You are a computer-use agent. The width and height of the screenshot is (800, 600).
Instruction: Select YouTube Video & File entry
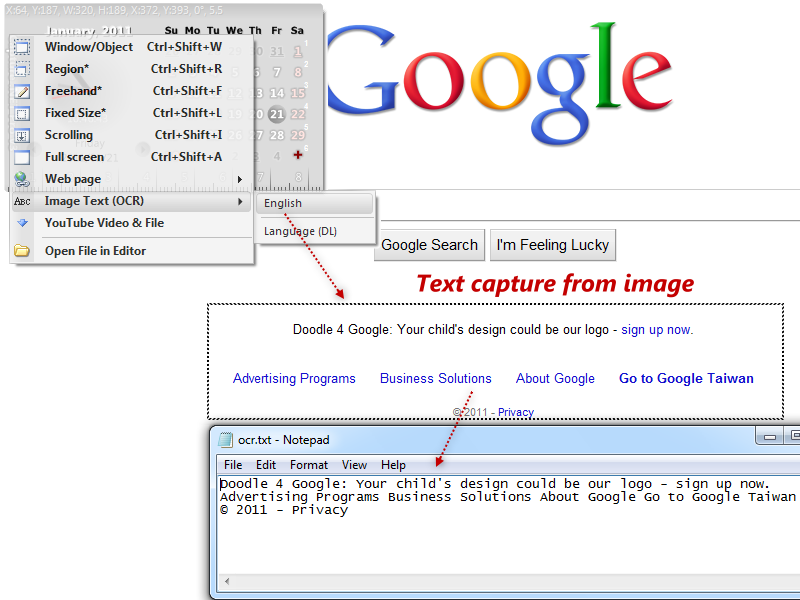(x=132, y=223)
